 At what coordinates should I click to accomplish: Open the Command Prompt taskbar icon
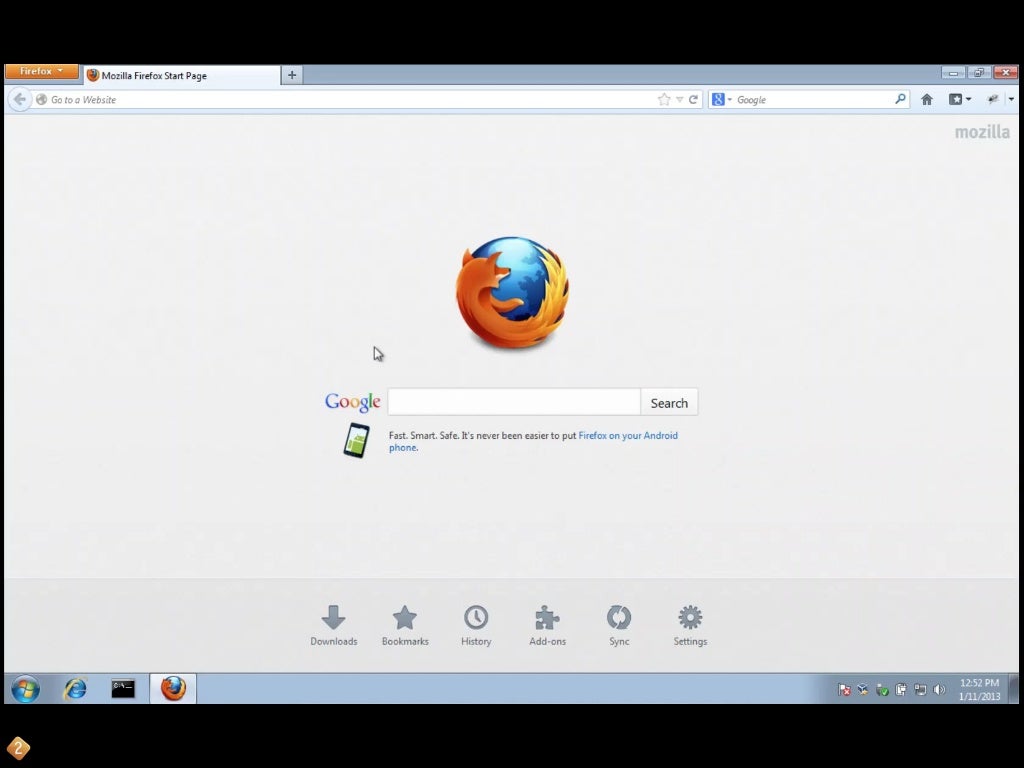pos(123,688)
